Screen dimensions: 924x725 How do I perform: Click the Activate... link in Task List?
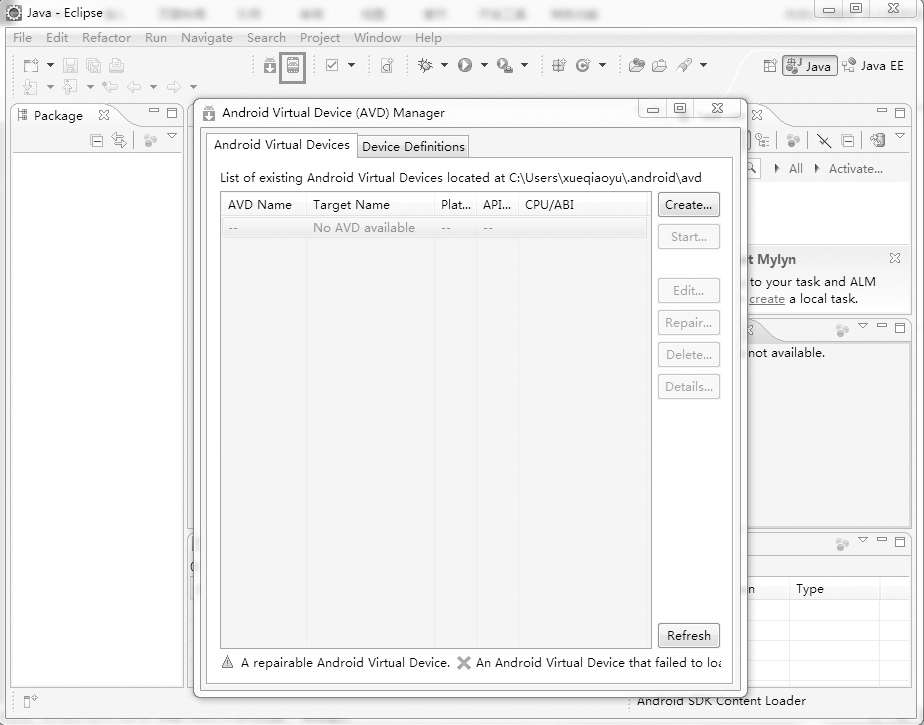pyautogui.click(x=856, y=169)
